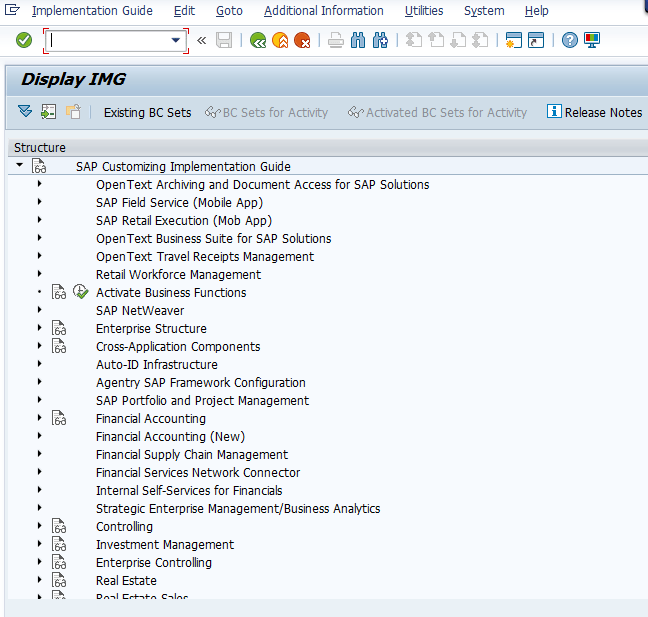This screenshot has height=617, width=648.
Task: Open the Utilities menu
Action: click(424, 10)
